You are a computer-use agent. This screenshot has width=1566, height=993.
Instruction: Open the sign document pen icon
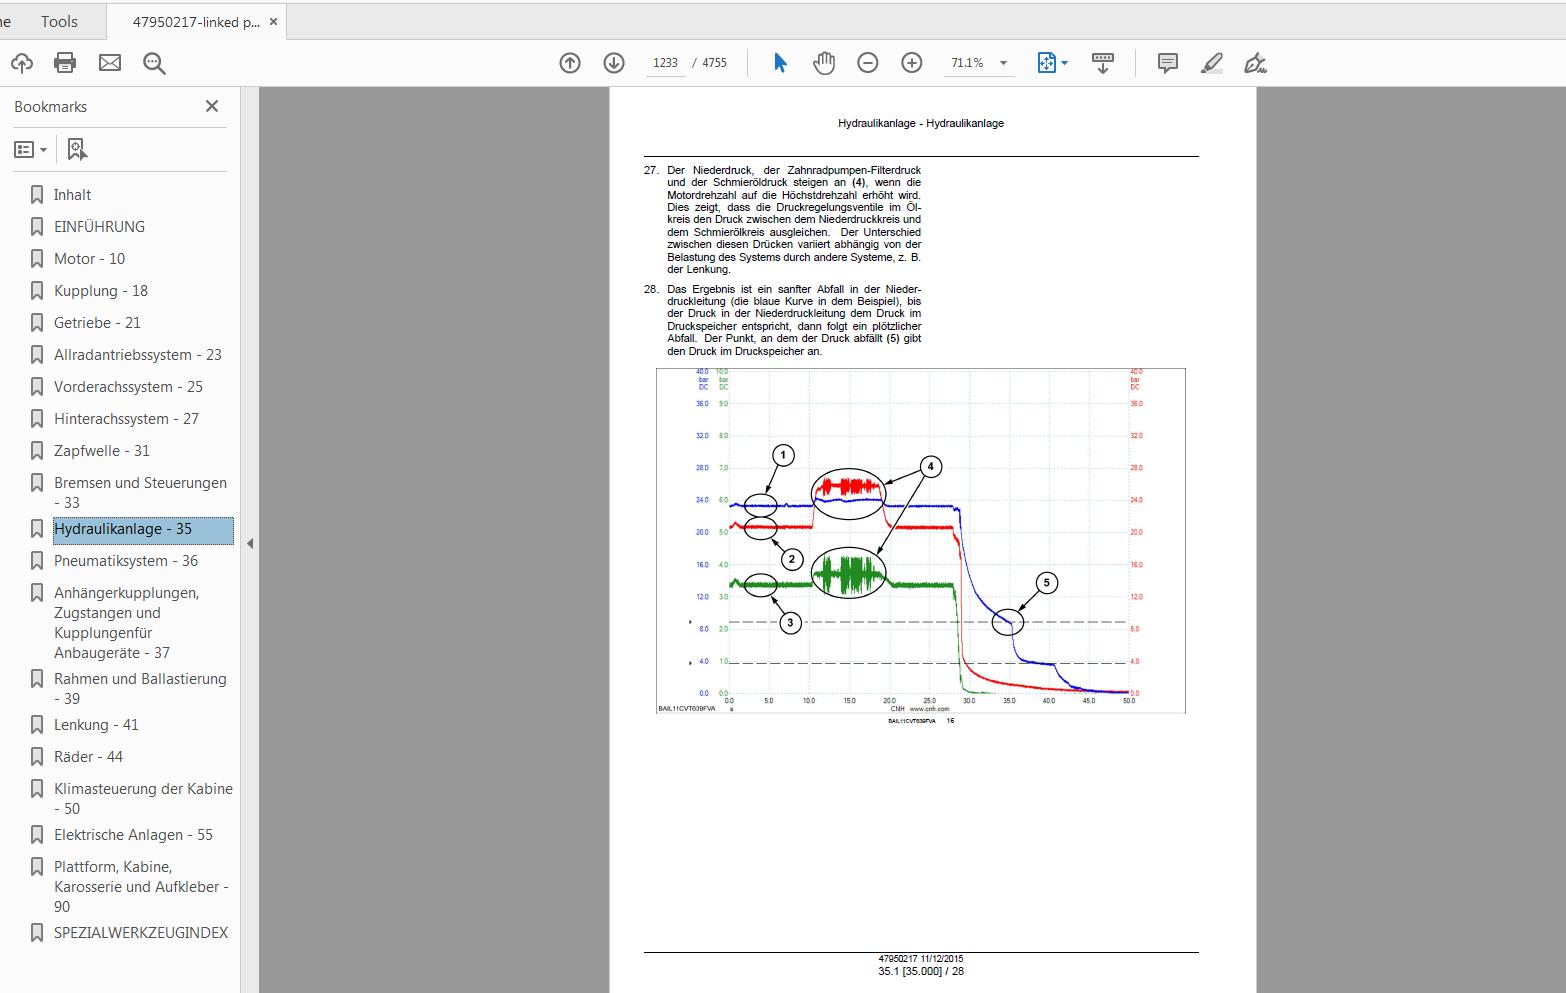[1255, 63]
